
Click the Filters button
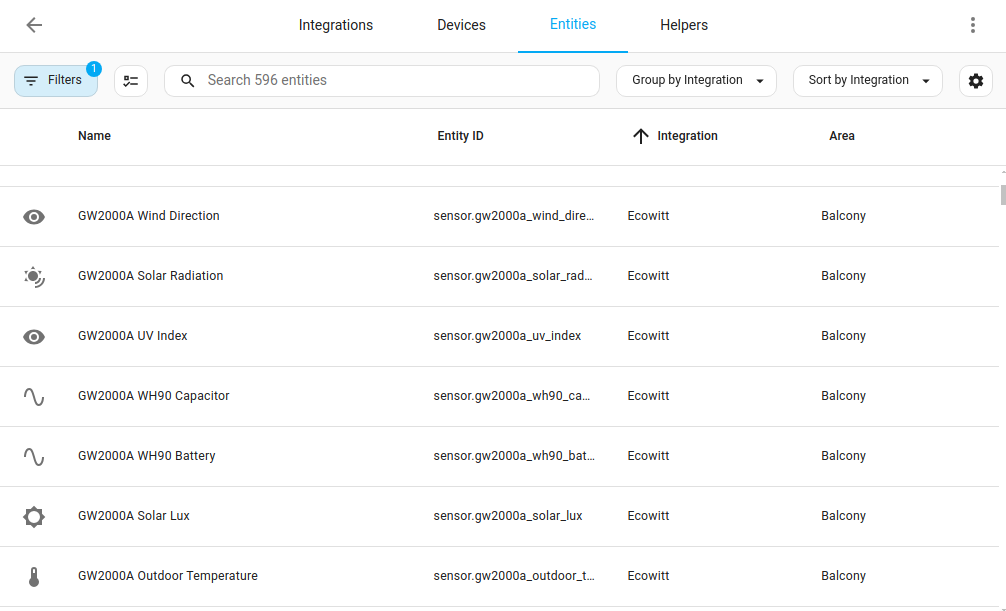pos(56,80)
